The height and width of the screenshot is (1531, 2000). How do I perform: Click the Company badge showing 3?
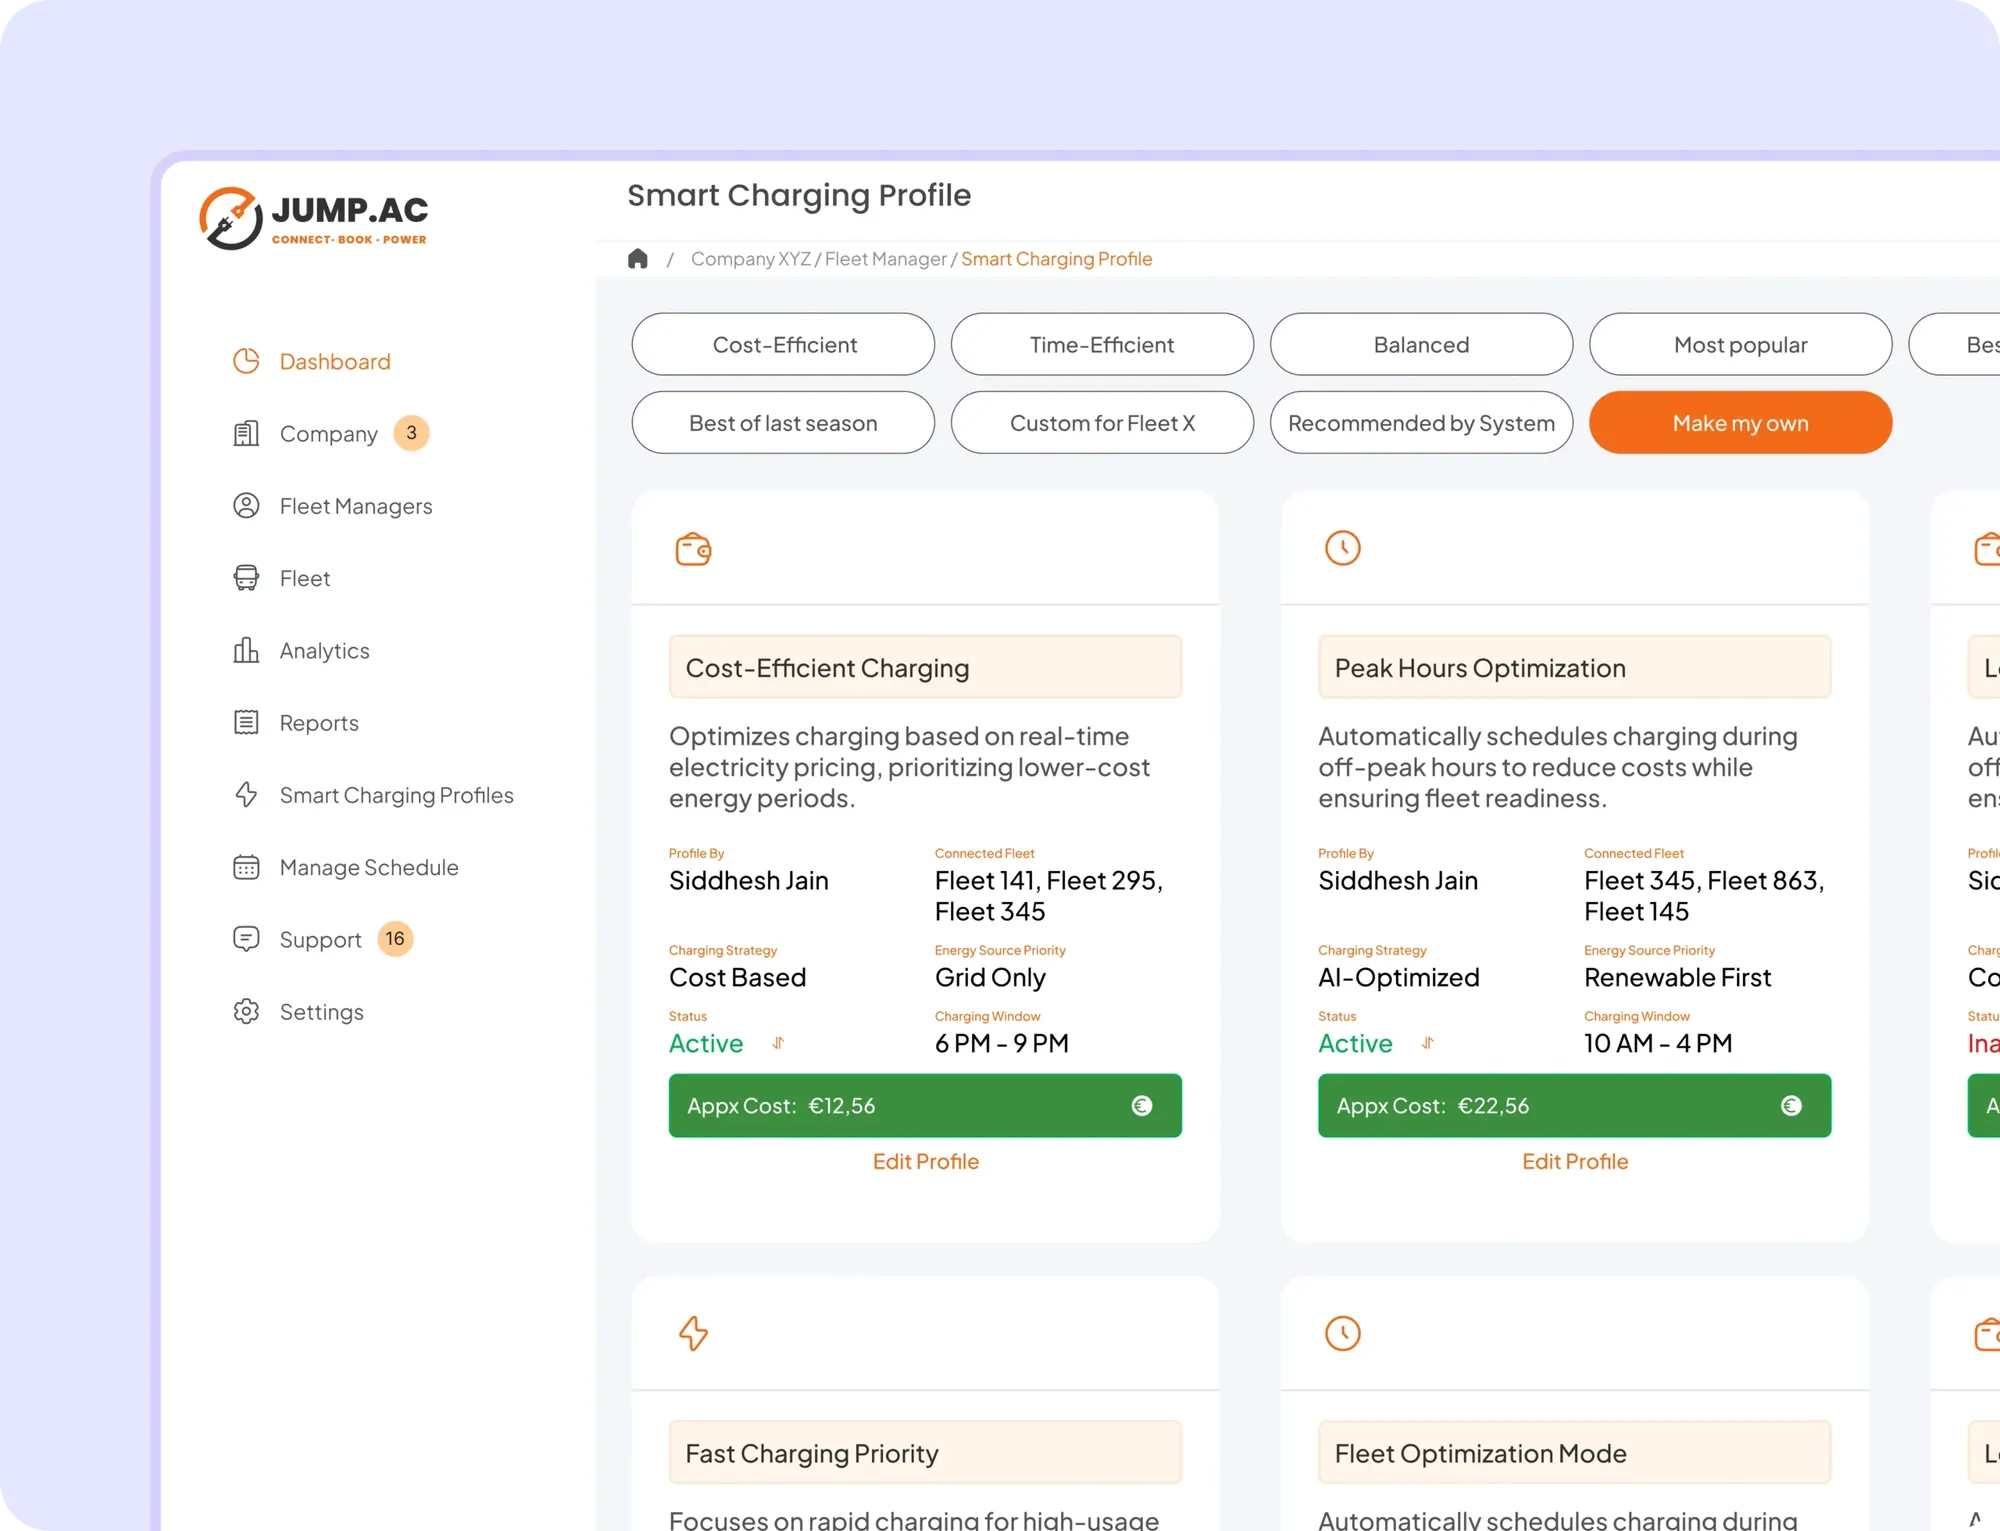[411, 433]
